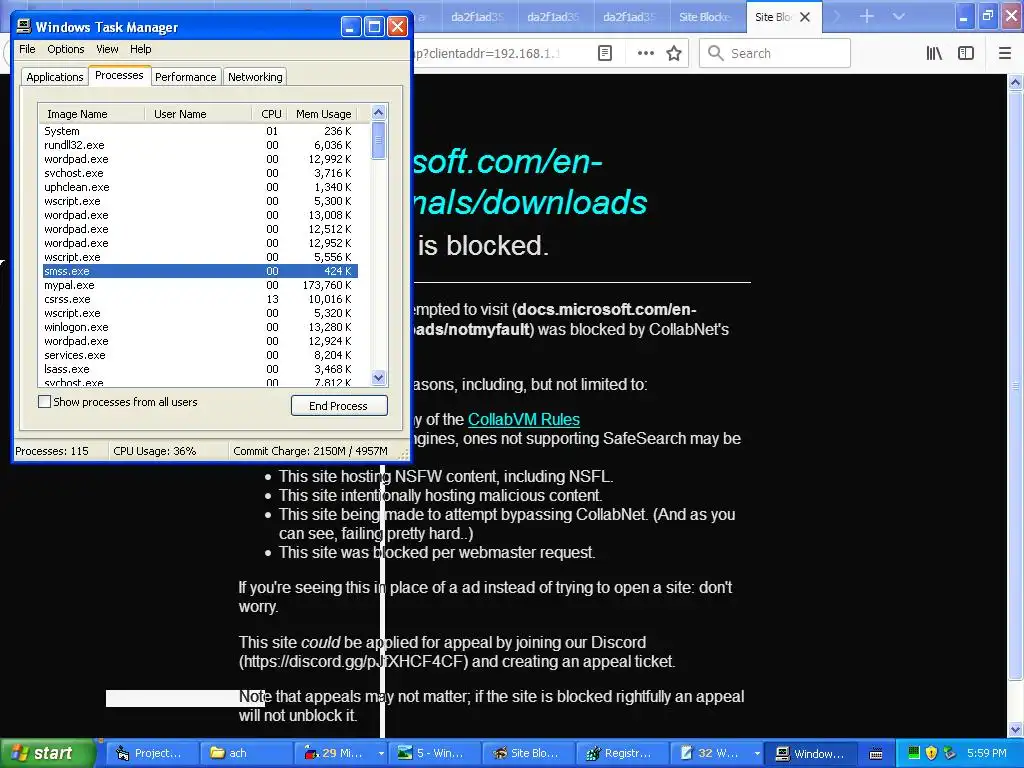
Task: Click safely remove hardware tray icon
Action: pos(950,753)
